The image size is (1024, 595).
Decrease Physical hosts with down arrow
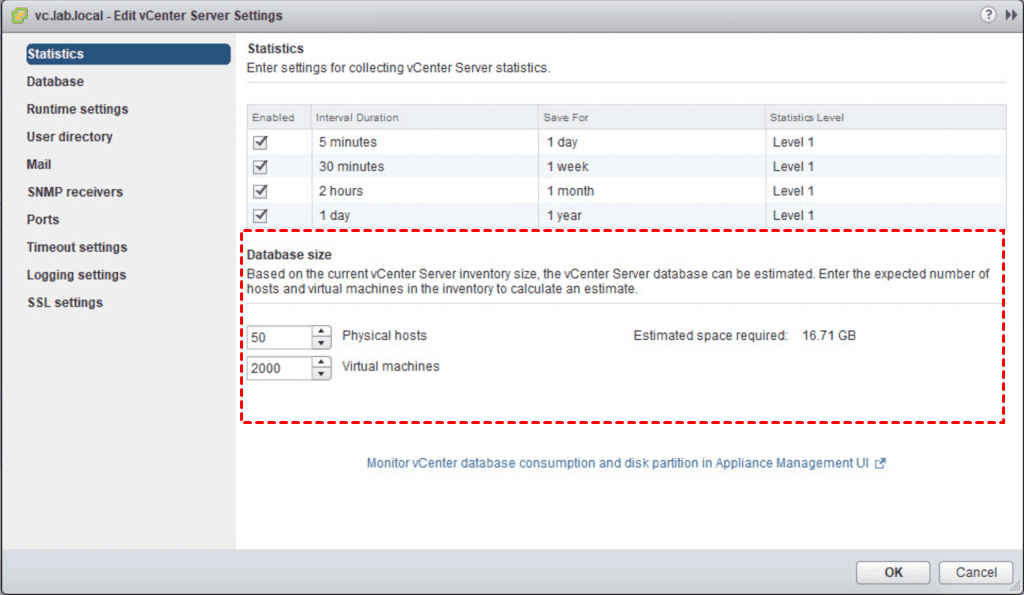pos(321,343)
